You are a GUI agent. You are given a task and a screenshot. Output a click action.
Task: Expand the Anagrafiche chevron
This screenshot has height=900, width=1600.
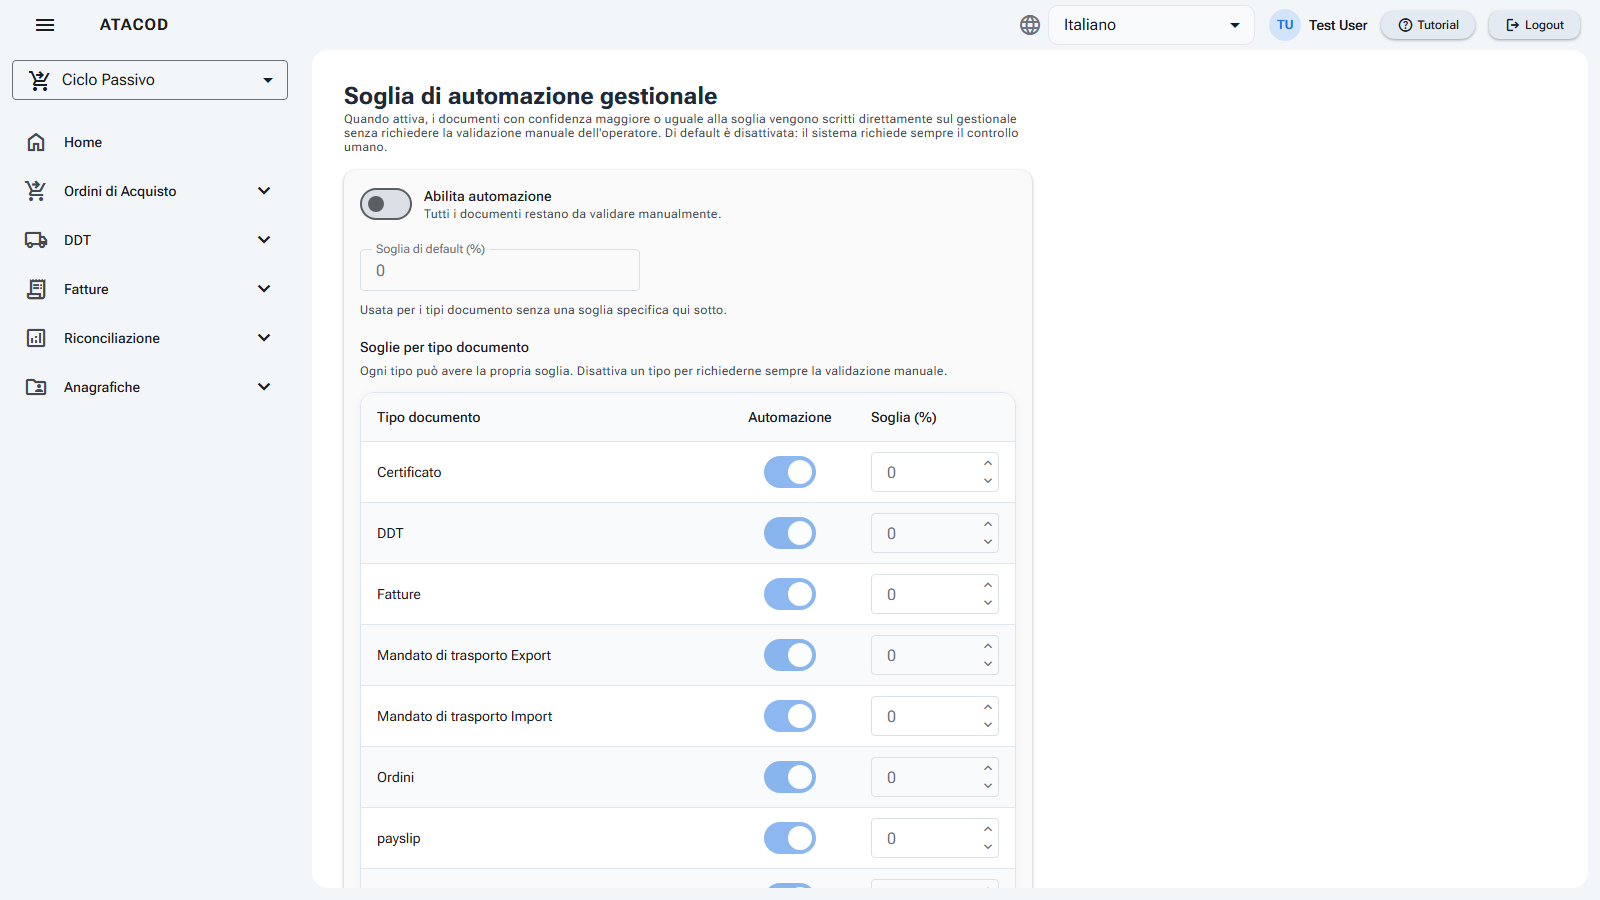click(264, 387)
